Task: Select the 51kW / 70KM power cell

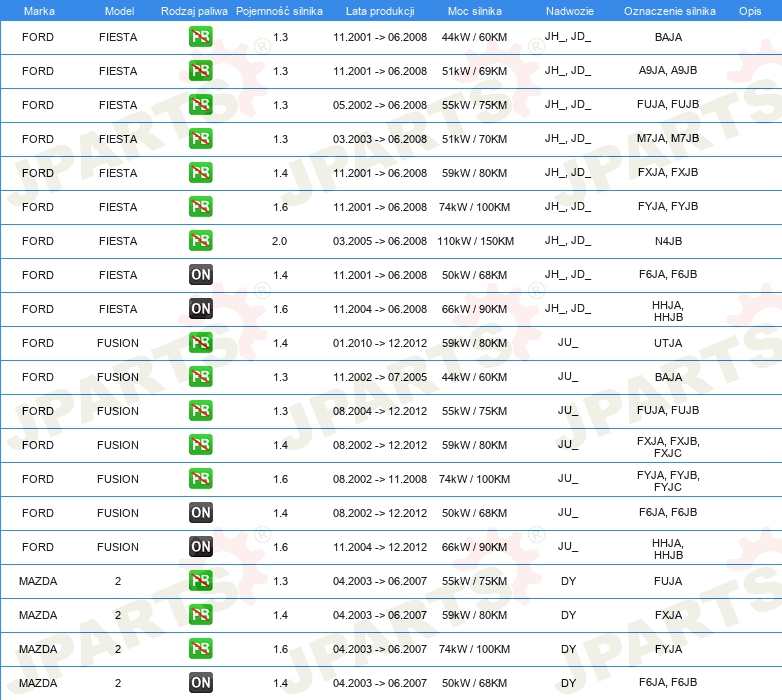Action: point(474,139)
